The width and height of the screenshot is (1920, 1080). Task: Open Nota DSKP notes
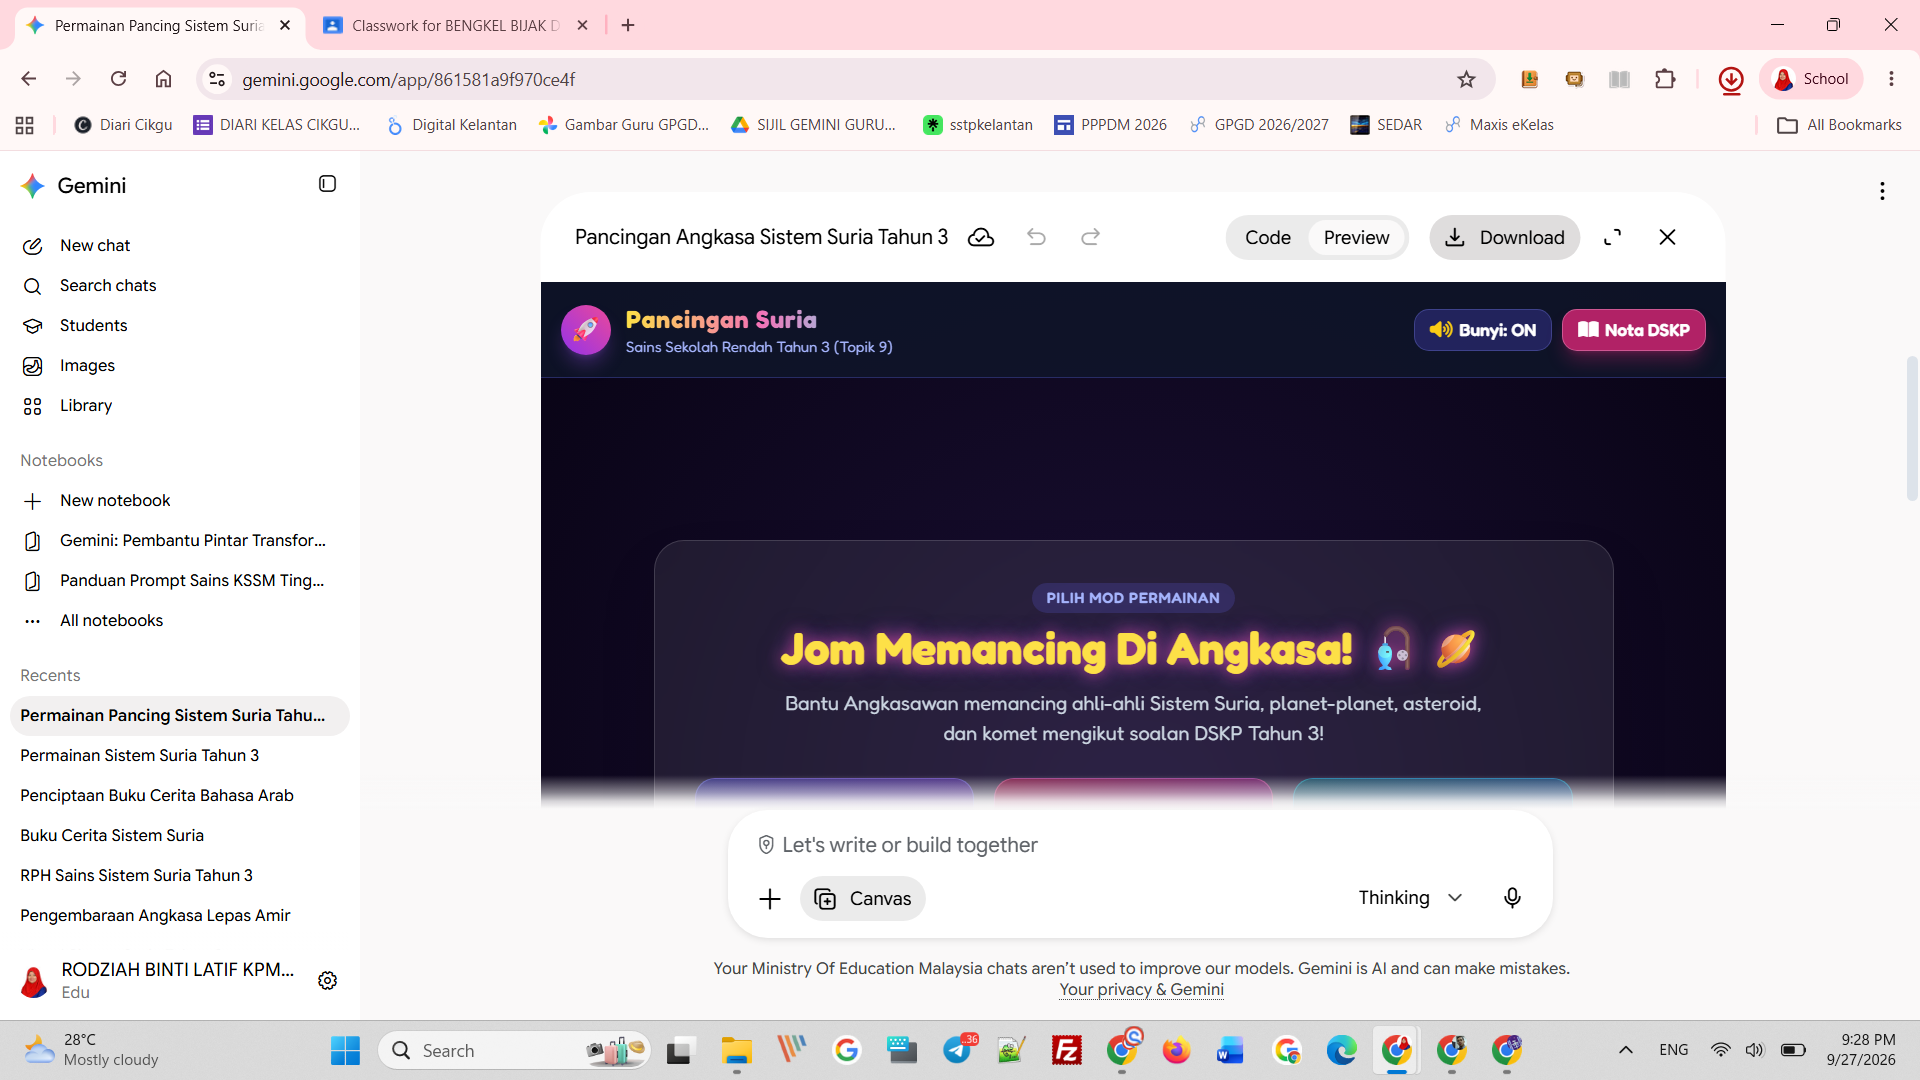(1633, 330)
